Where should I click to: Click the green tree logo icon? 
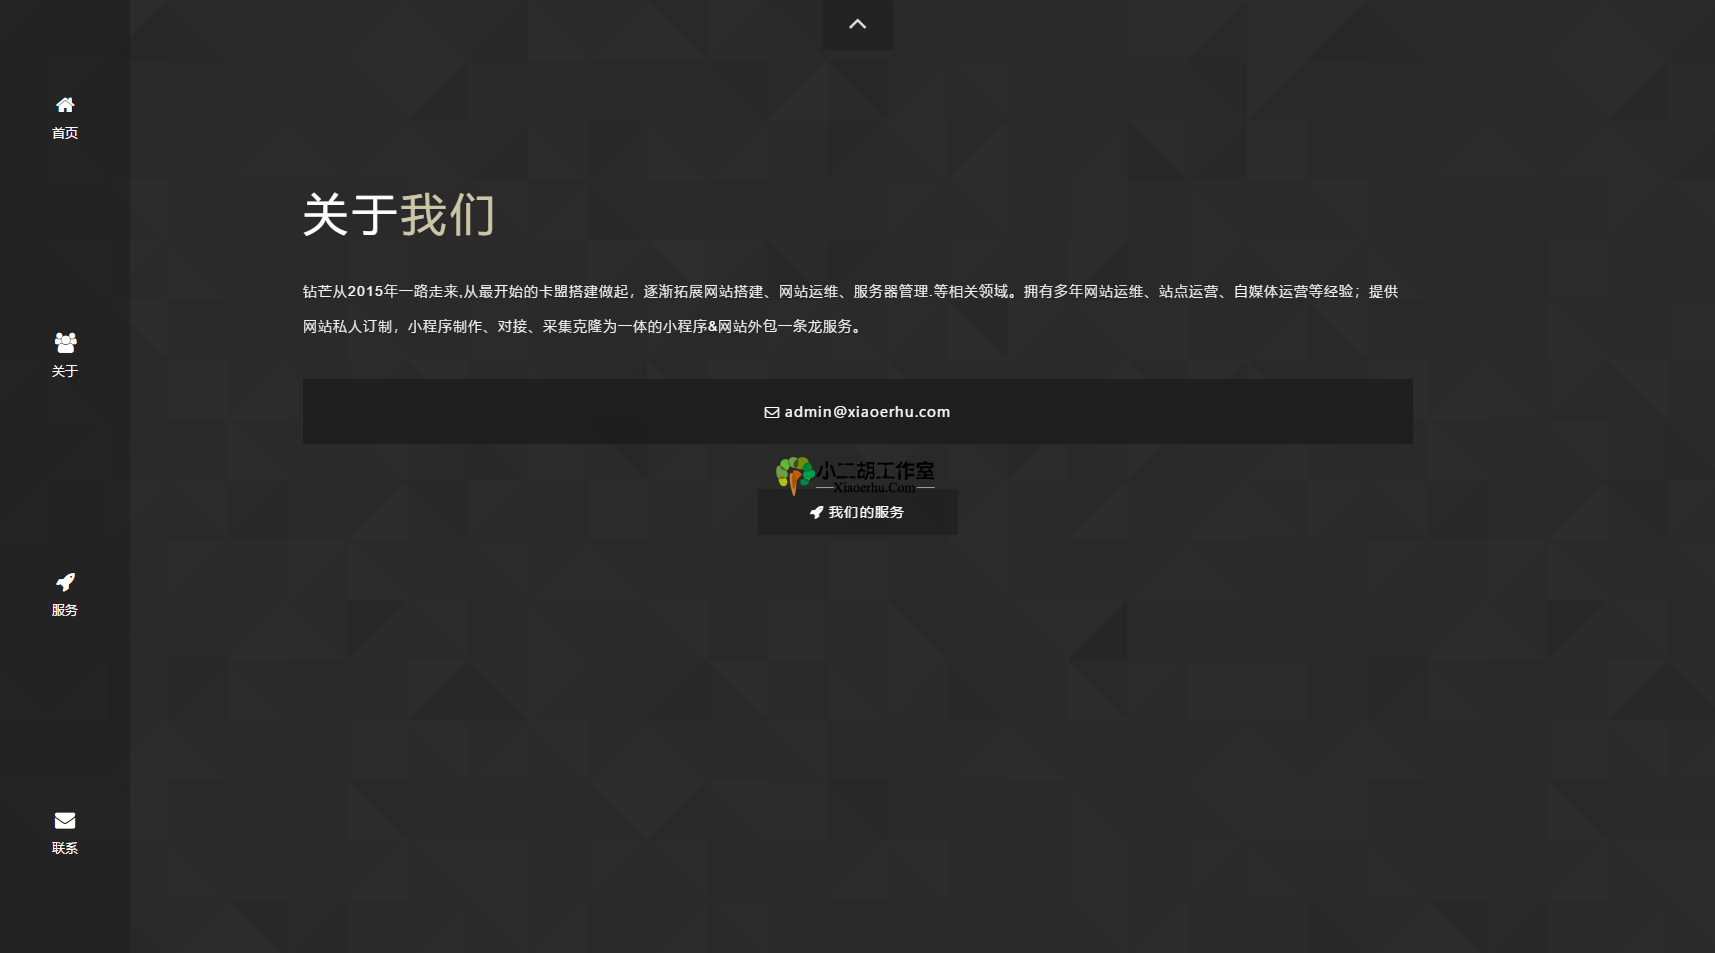coord(795,474)
